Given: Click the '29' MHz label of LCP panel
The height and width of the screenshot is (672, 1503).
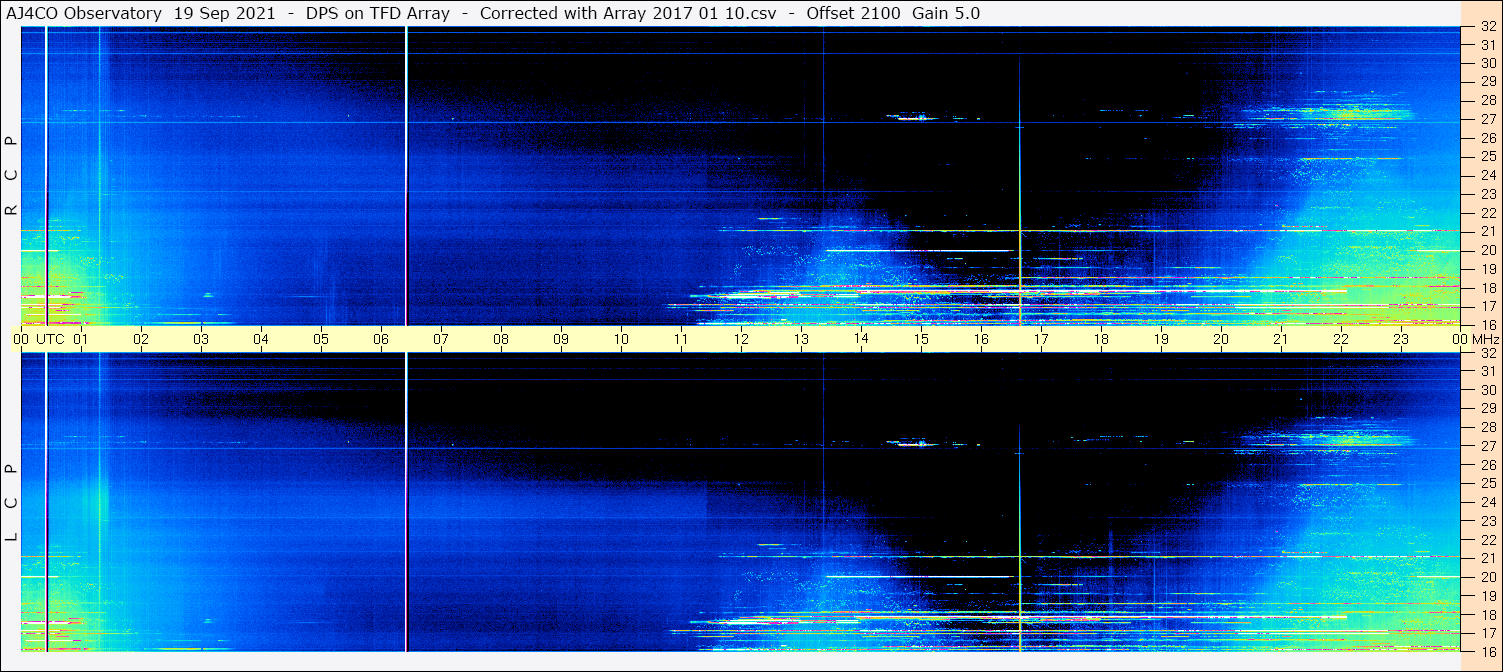Looking at the screenshot, I should coord(1488,409).
